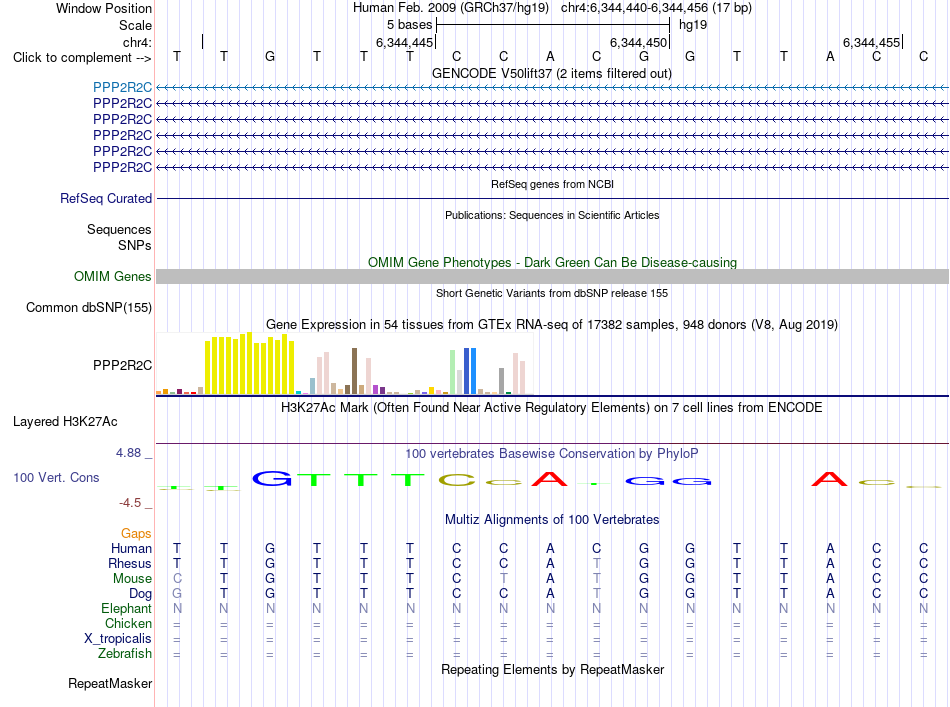Screen dimensions: 950x707
Task: Open the 'RefSeq genes from NCBI' track title
Action: tap(552, 184)
